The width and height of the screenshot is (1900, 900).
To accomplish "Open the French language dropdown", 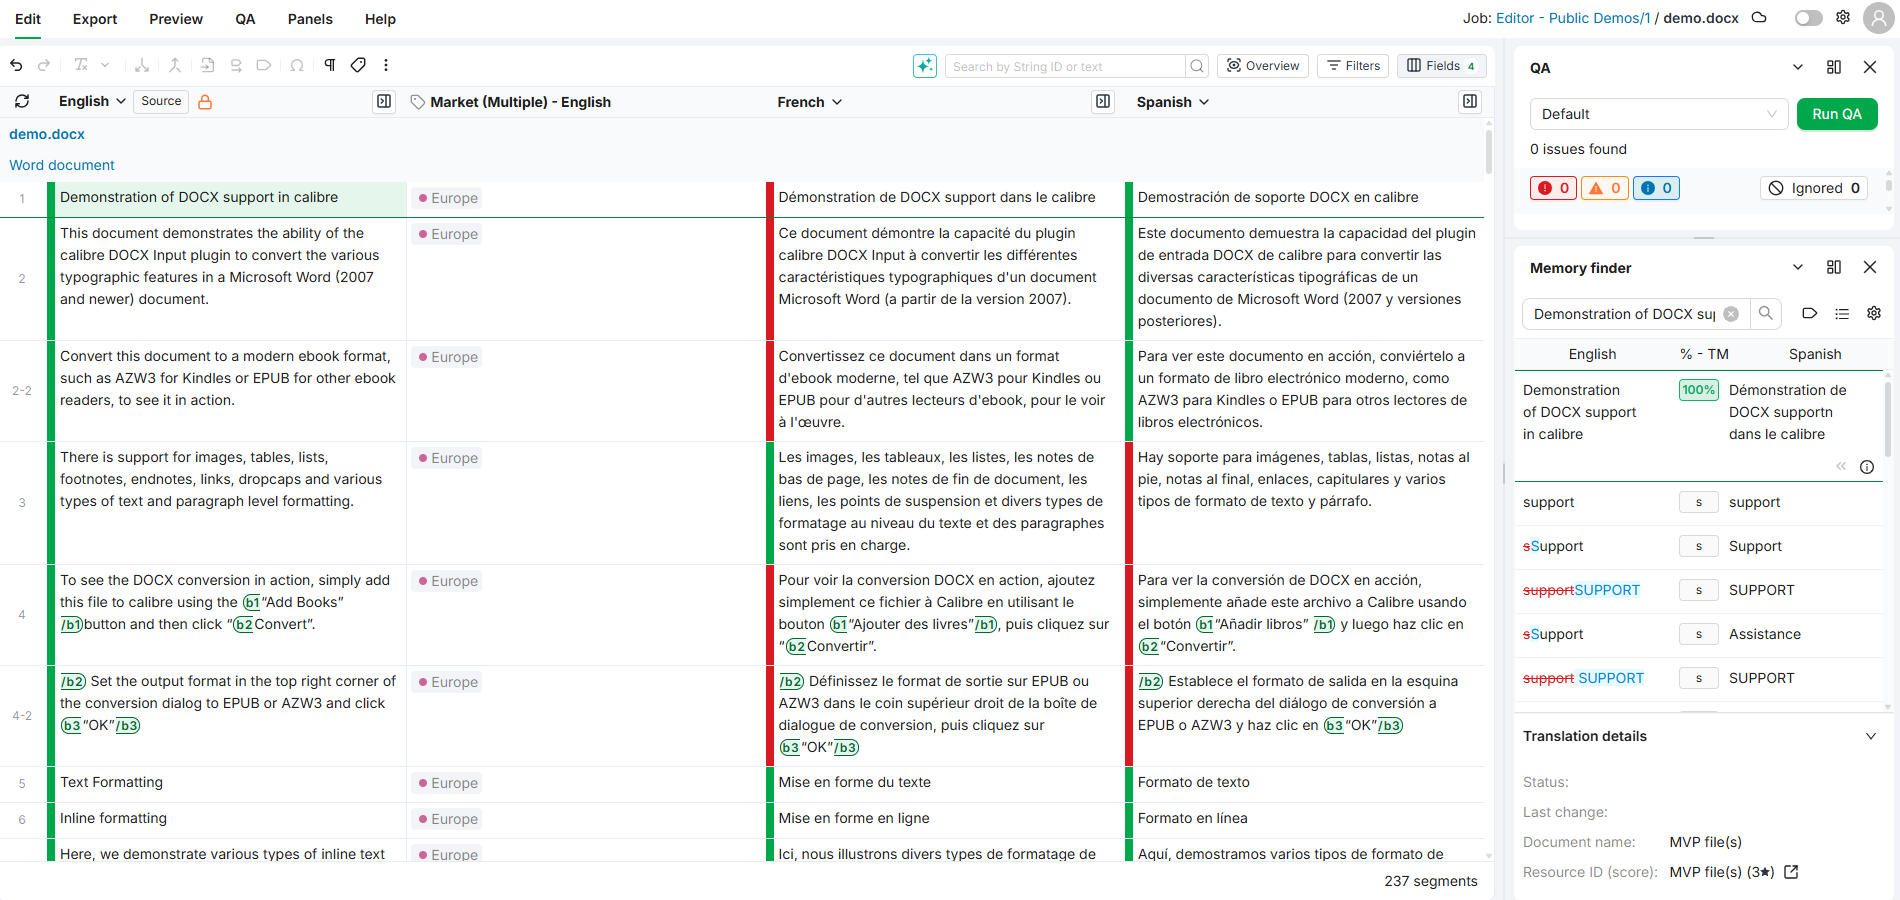I will [x=809, y=102].
